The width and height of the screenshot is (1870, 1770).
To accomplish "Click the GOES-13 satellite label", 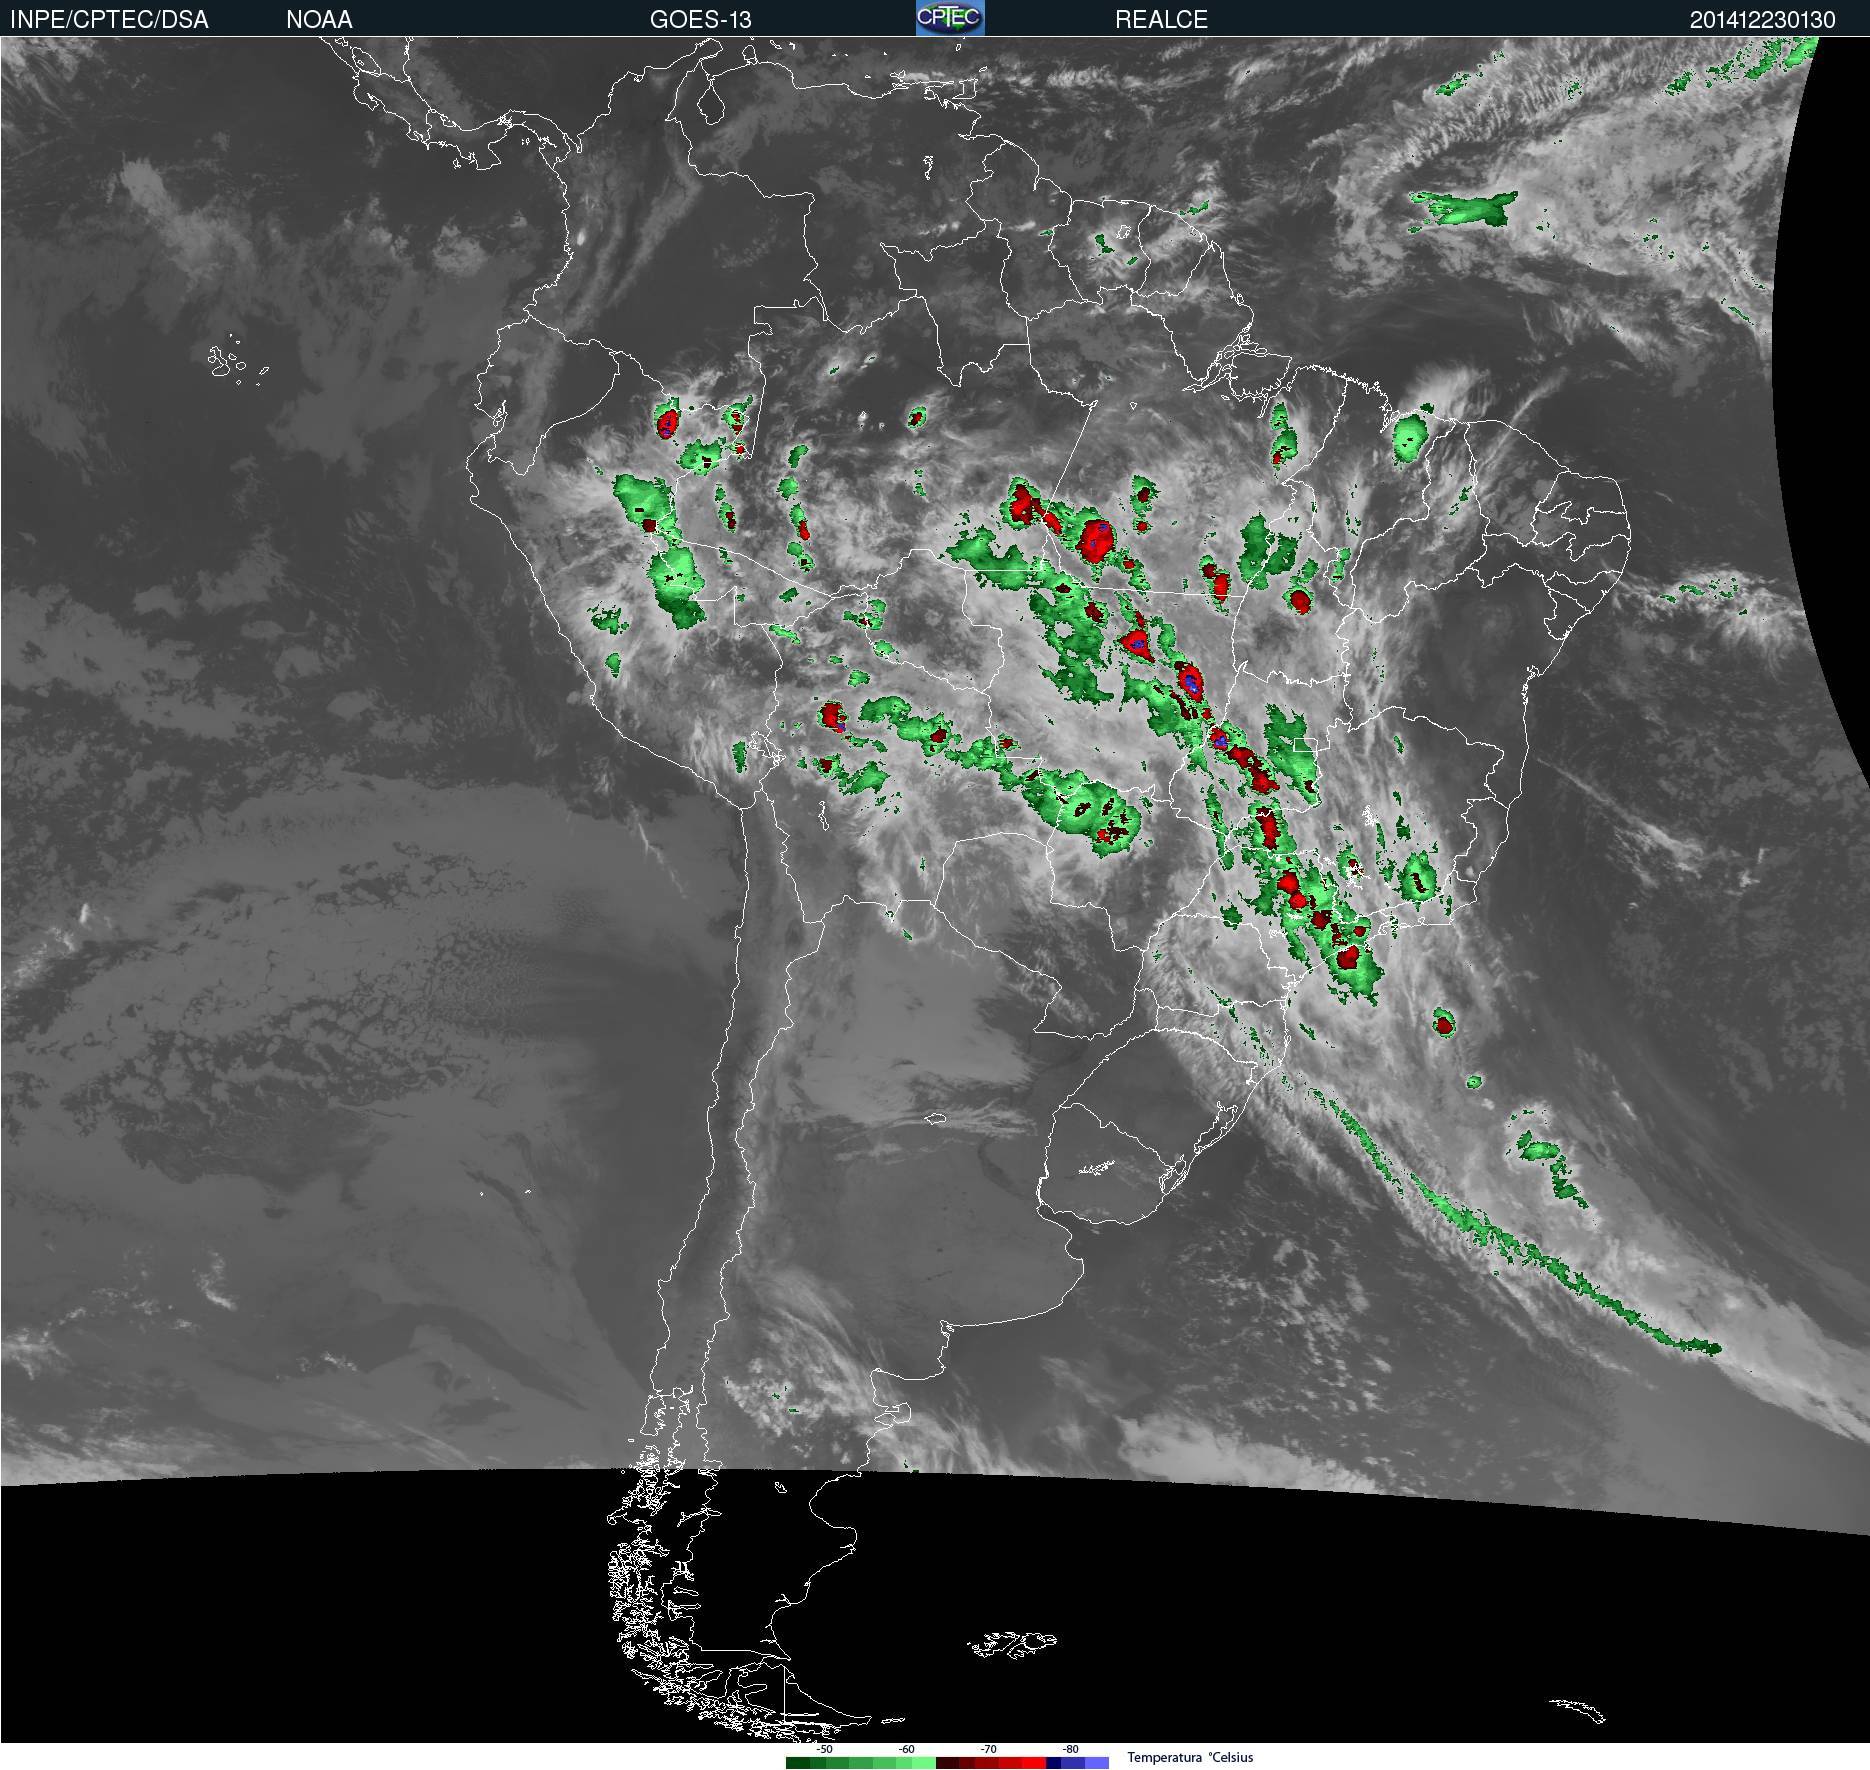I will 700,20.
